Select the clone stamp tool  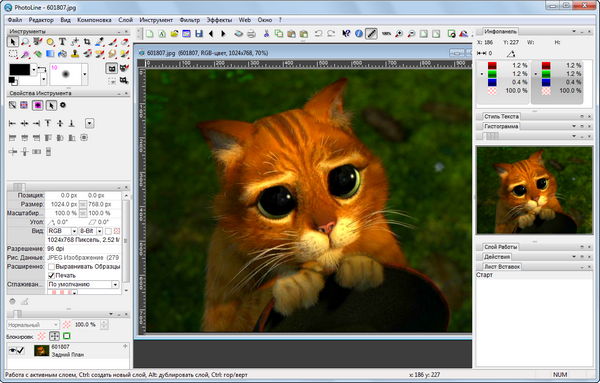tap(75, 54)
